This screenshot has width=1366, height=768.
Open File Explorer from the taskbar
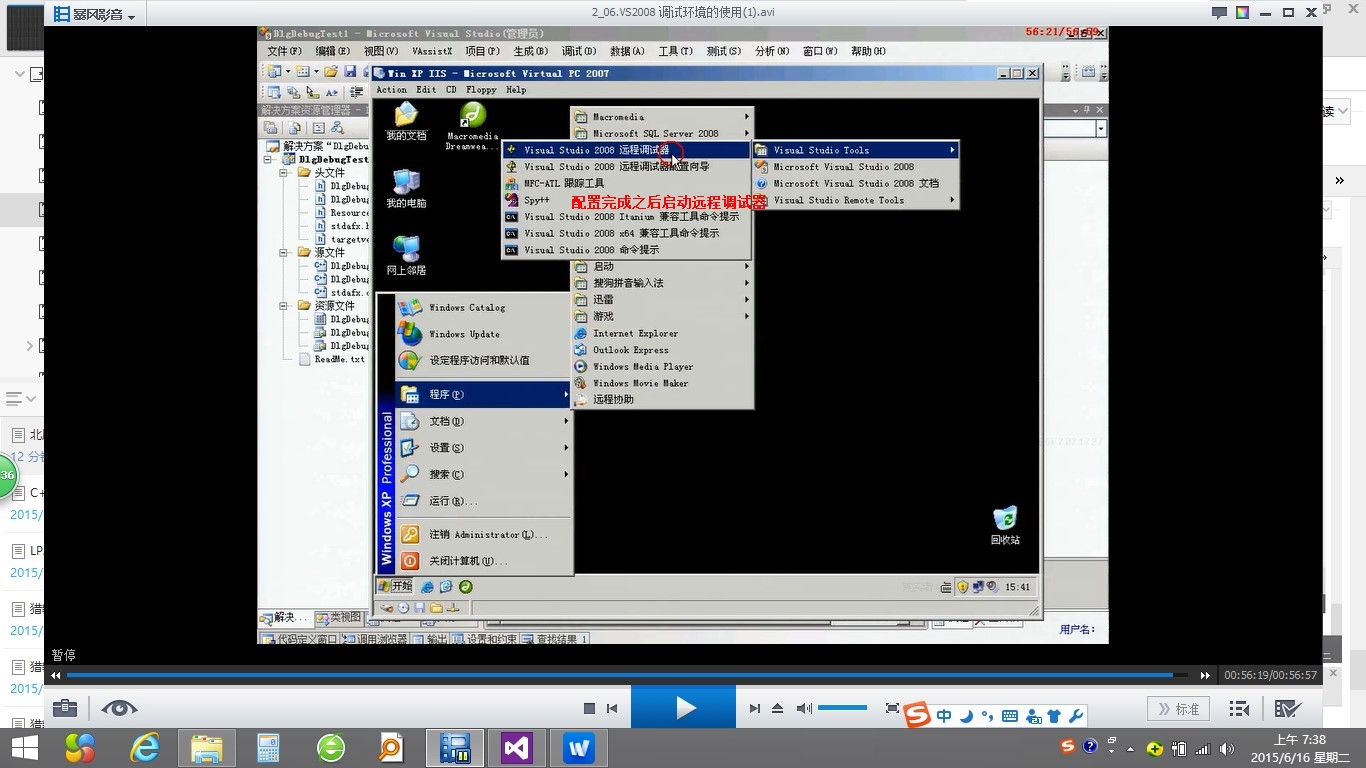coord(206,748)
